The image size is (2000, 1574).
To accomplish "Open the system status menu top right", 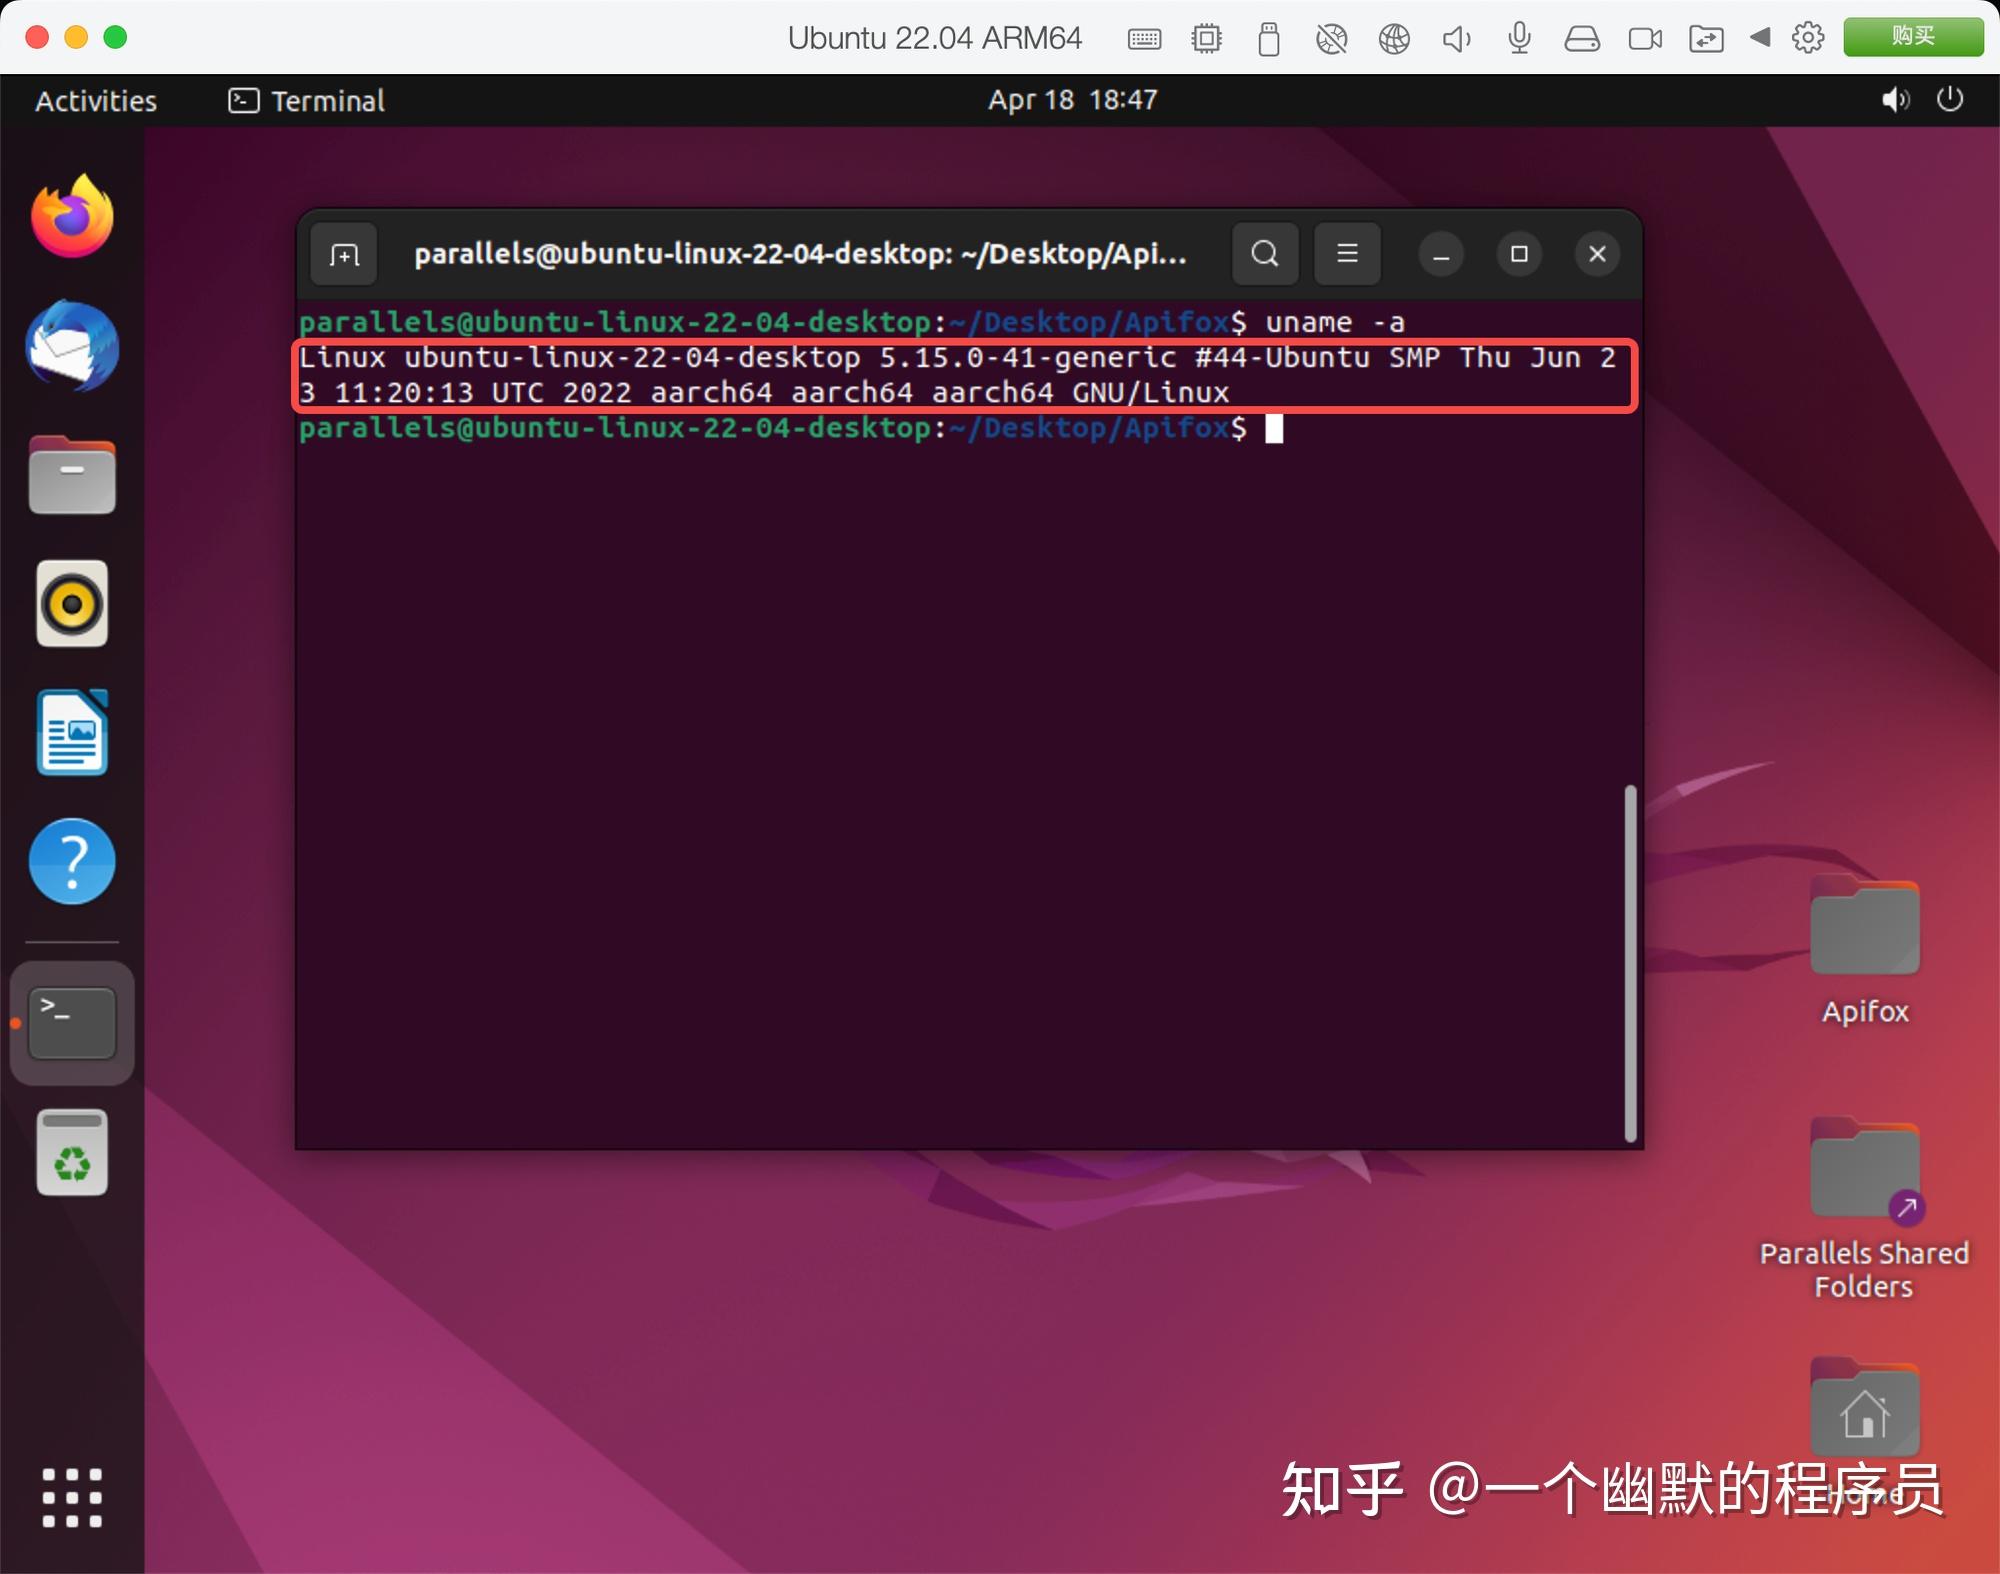I will 1920,100.
